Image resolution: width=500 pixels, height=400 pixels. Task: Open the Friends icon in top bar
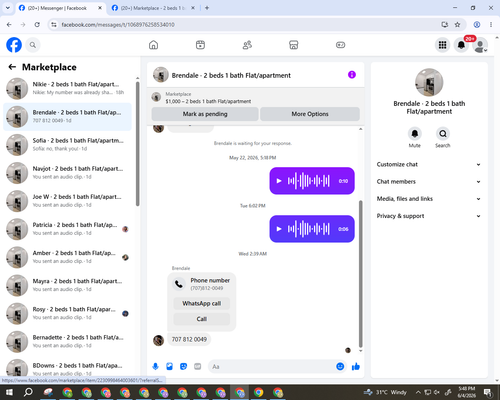pyautogui.click(x=247, y=45)
